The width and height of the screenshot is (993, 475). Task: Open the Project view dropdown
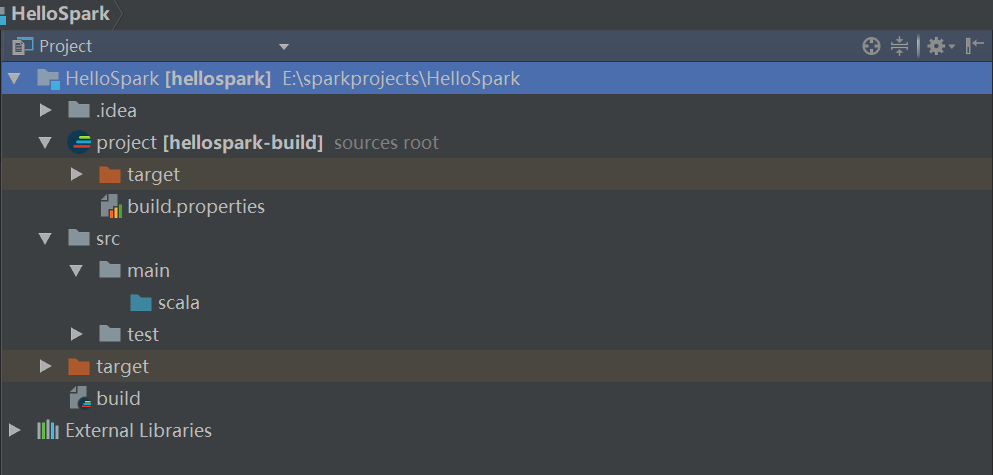[x=284, y=46]
